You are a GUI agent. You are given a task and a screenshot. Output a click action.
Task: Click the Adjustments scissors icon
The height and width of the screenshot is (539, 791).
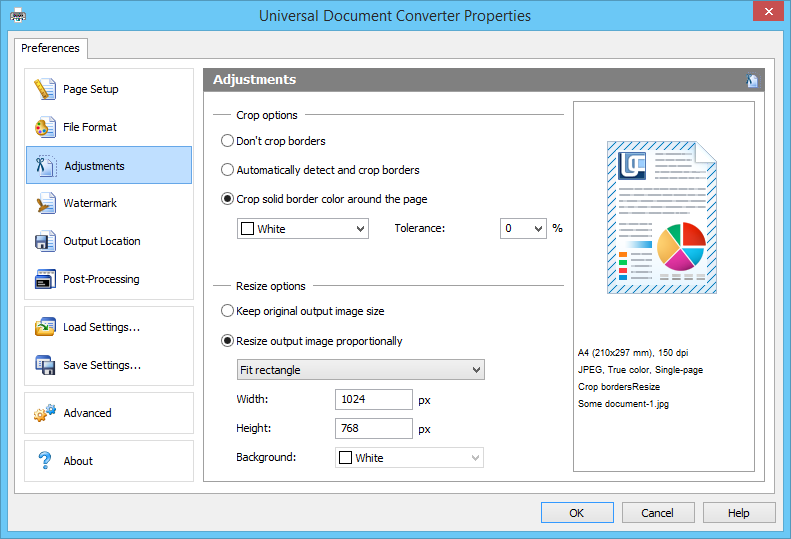45,166
